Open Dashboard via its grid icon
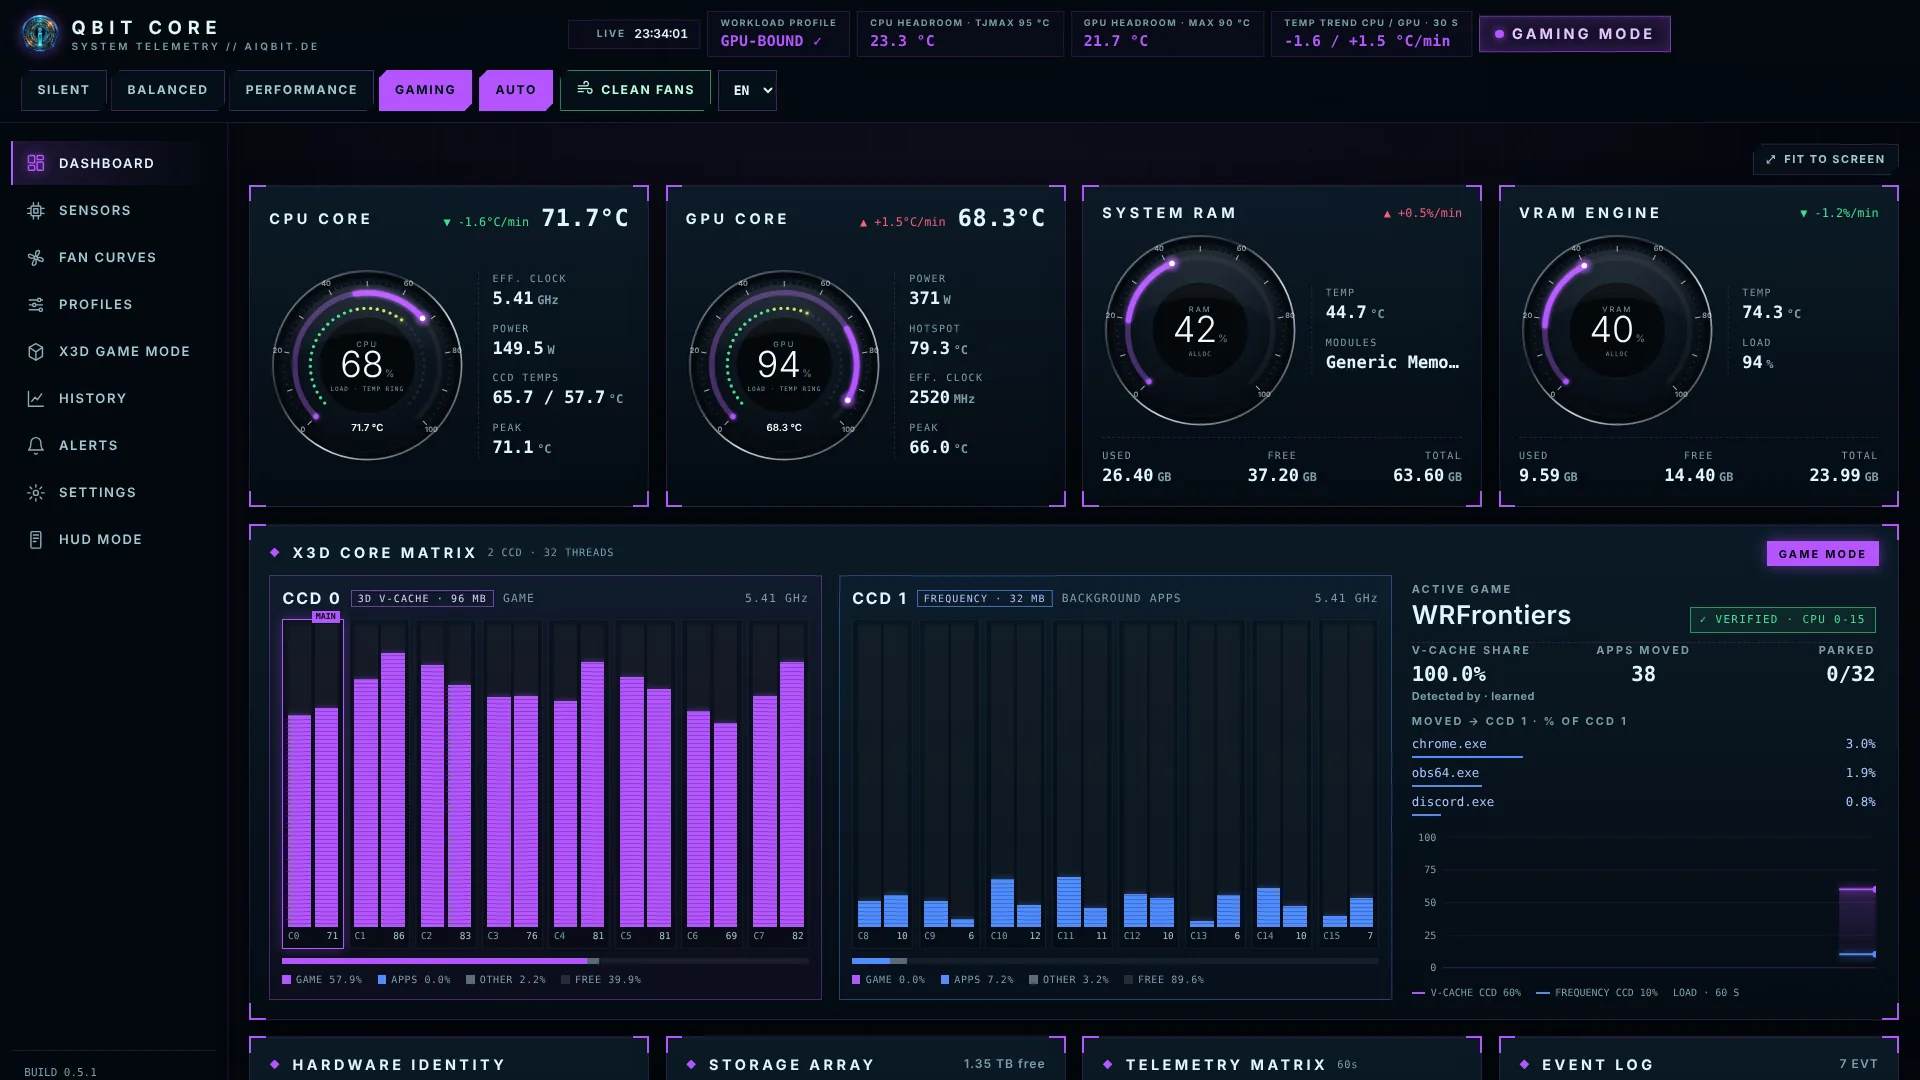The image size is (1920, 1080). (x=36, y=163)
